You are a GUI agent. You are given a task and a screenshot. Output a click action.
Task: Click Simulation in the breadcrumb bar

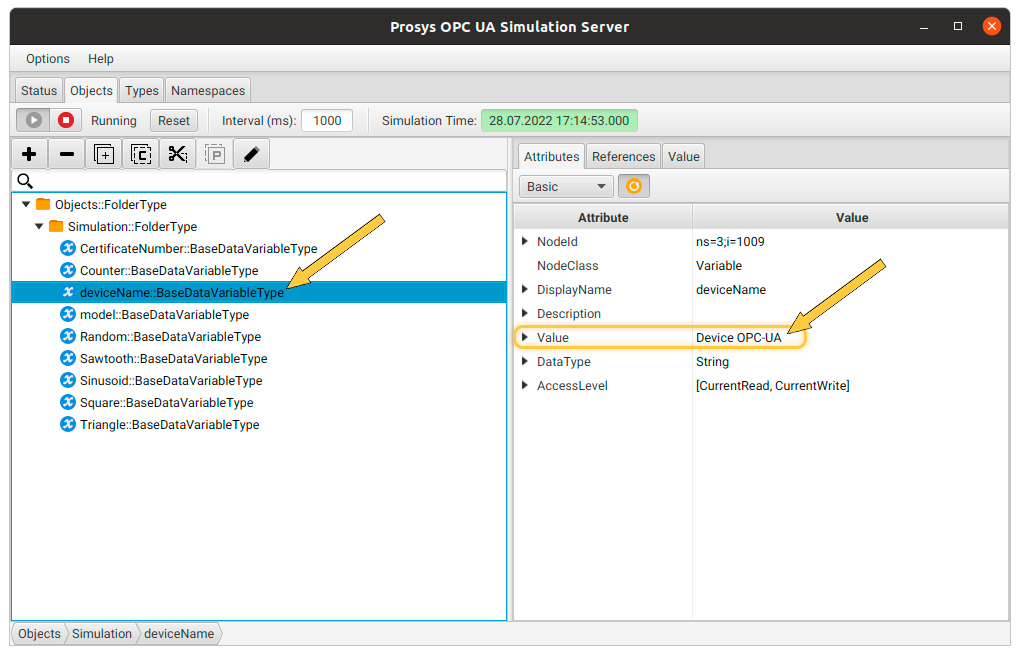tap(101, 634)
